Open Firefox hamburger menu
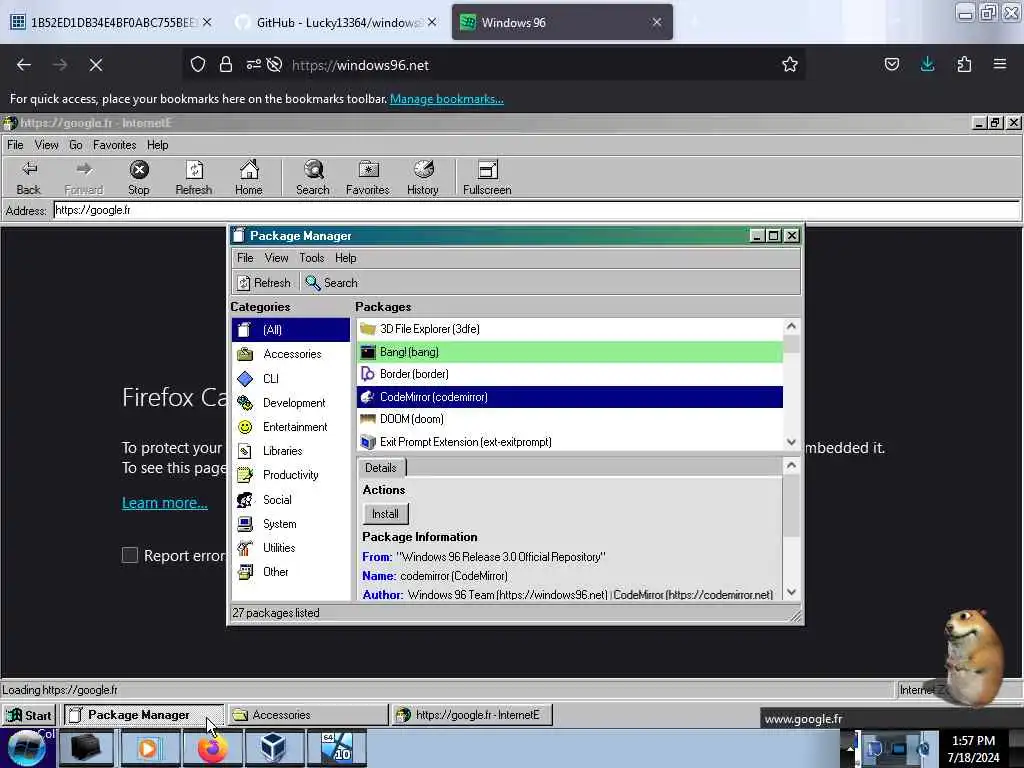The width and height of the screenshot is (1024, 768). [1000, 64]
